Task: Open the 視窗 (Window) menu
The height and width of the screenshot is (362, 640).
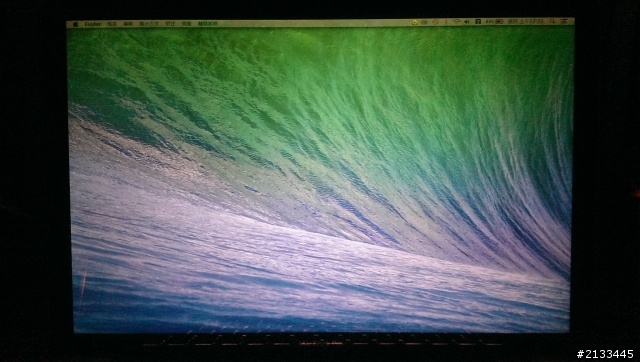Action: pyautogui.click(x=187, y=24)
